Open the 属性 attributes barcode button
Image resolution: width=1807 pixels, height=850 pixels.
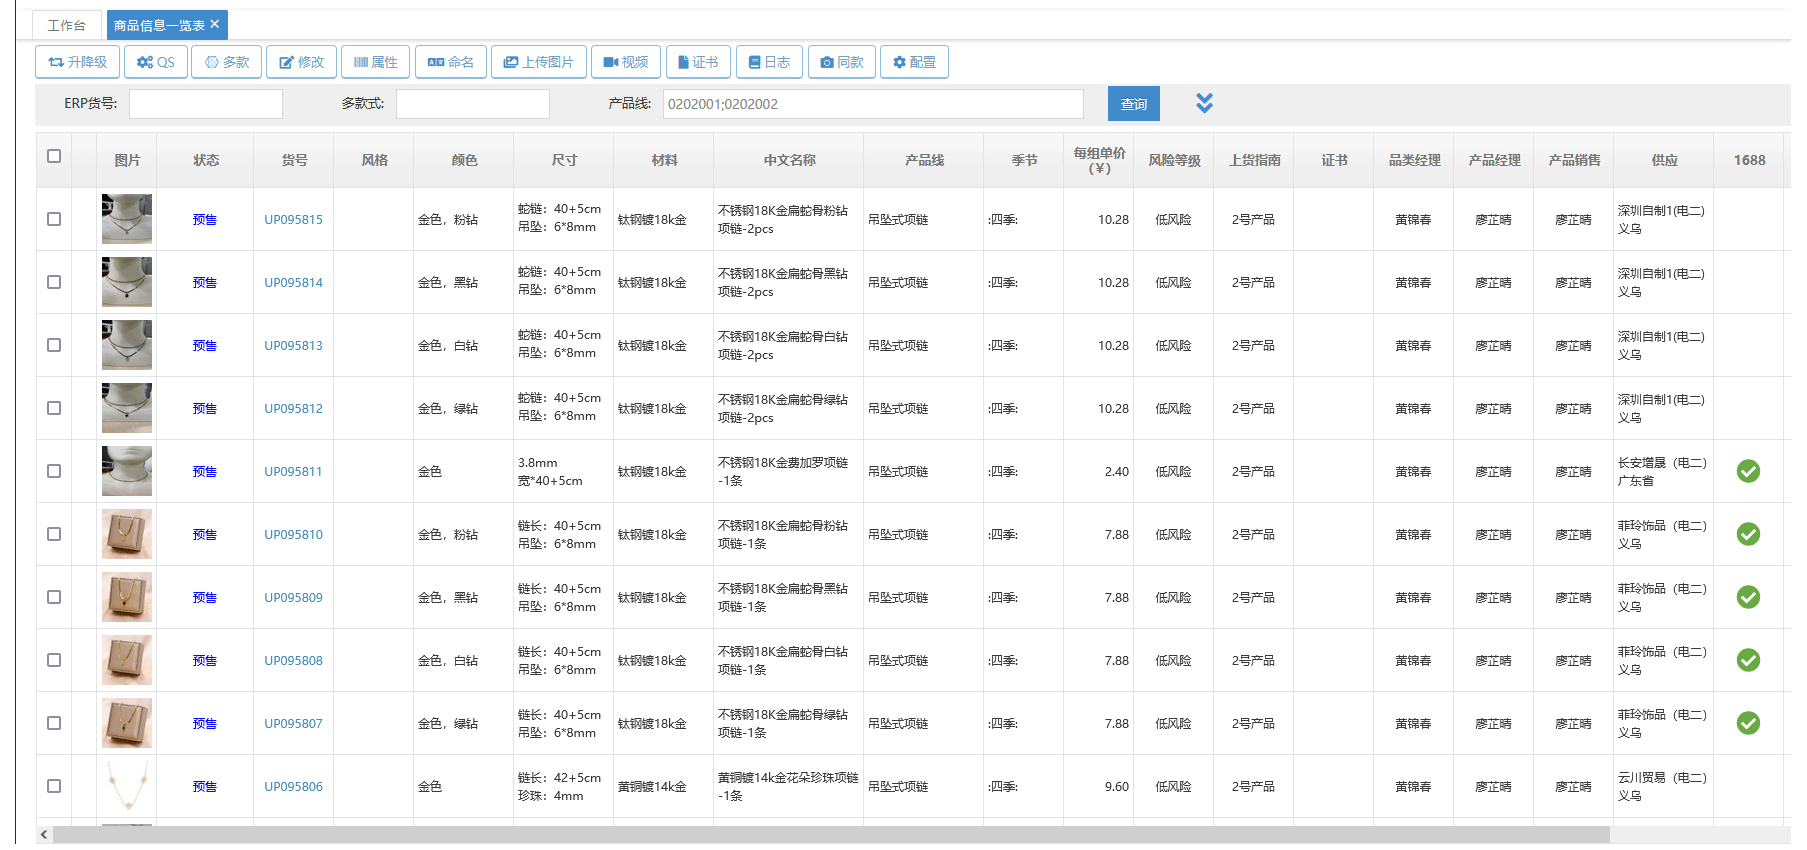point(375,62)
